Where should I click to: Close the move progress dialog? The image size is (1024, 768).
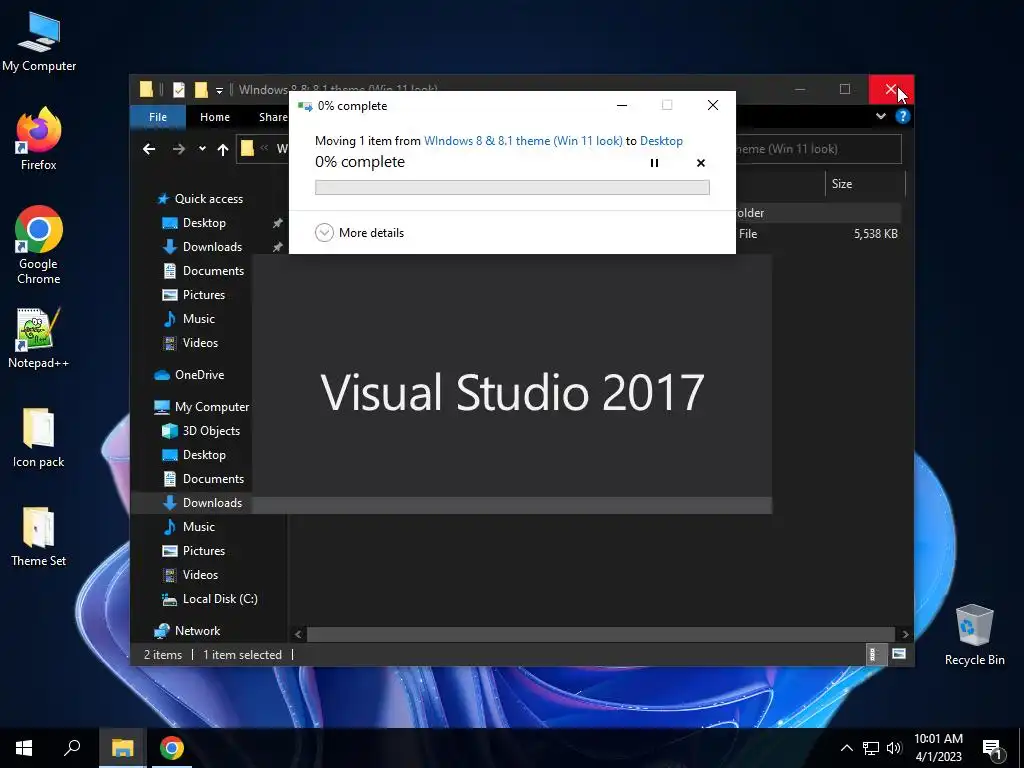point(713,105)
